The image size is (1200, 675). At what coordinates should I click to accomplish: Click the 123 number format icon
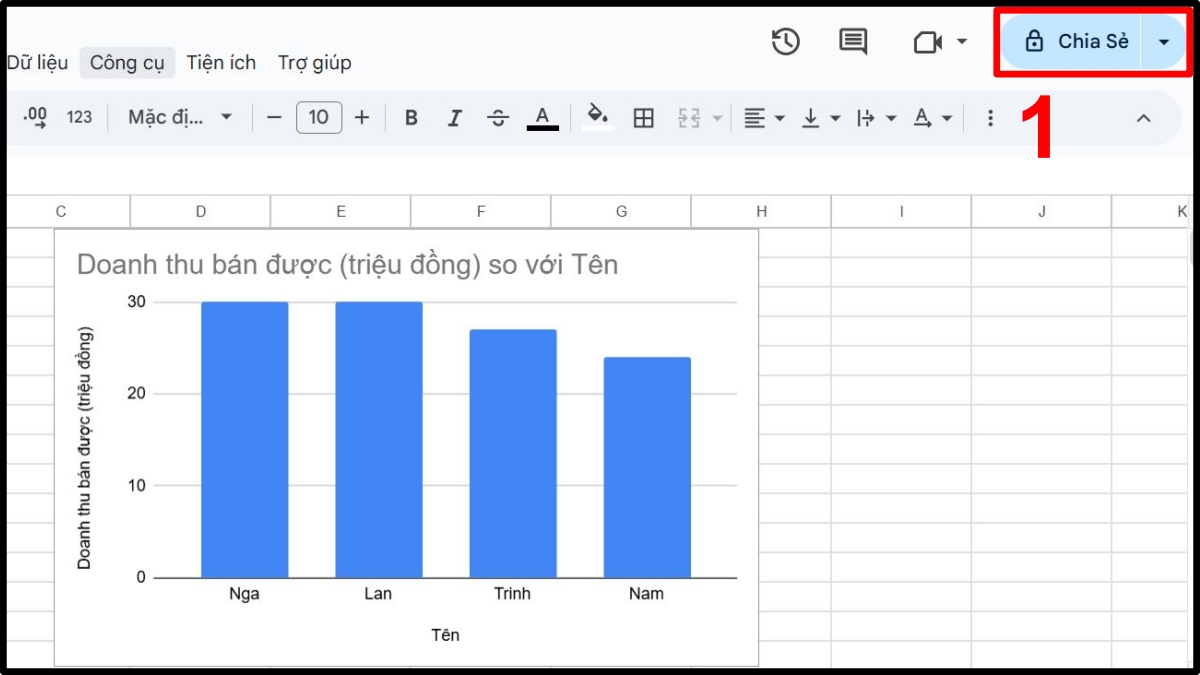pos(78,117)
